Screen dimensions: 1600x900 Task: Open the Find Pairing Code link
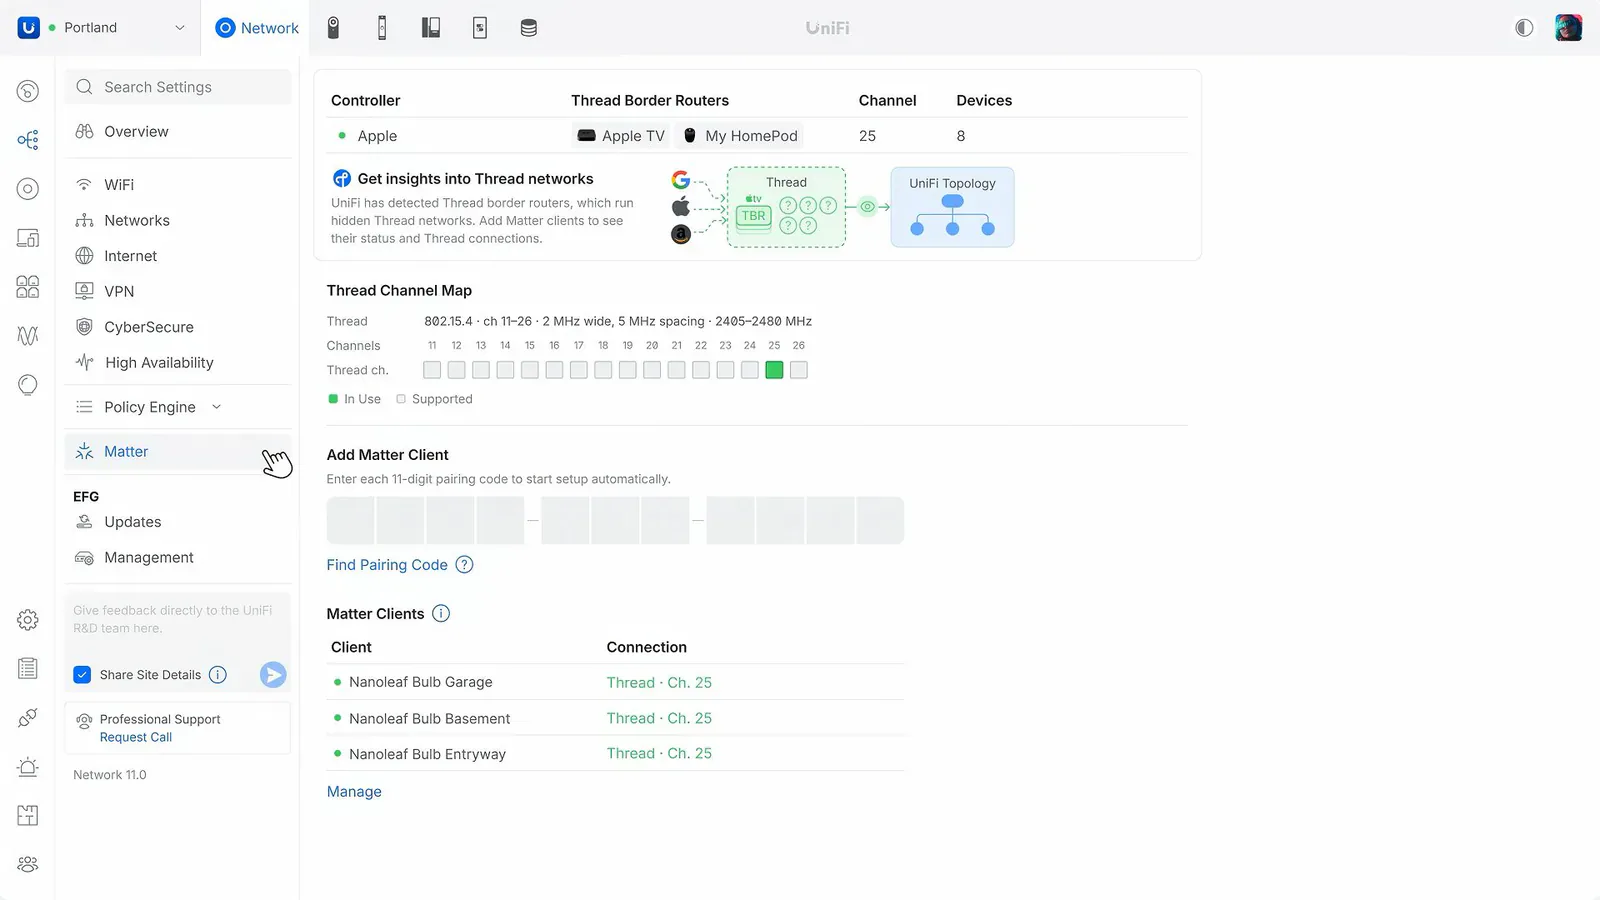pyautogui.click(x=387, y=565)
